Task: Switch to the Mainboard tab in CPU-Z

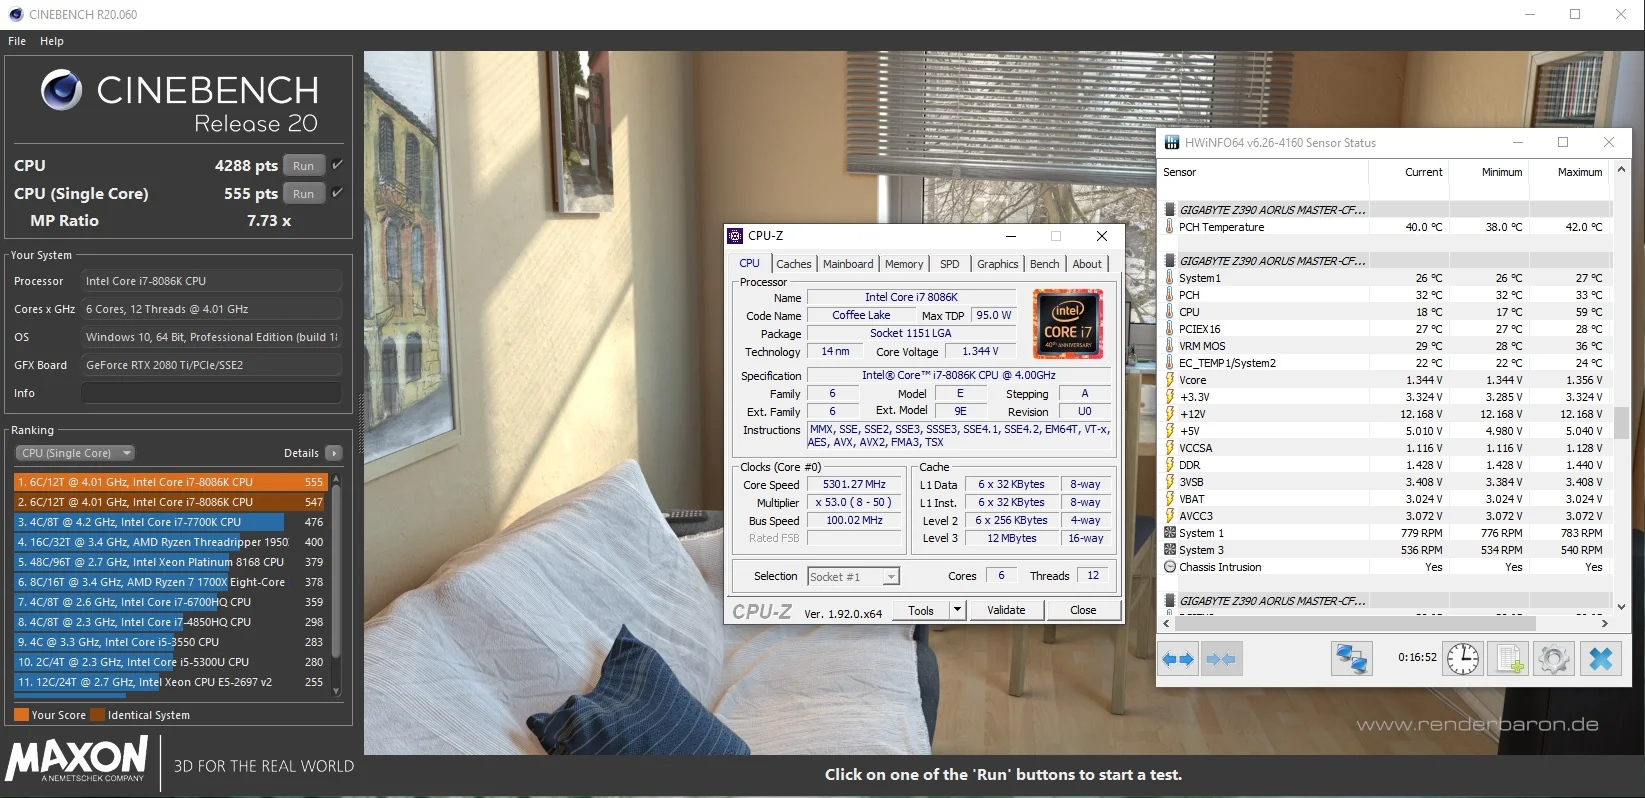Action: 848,264
